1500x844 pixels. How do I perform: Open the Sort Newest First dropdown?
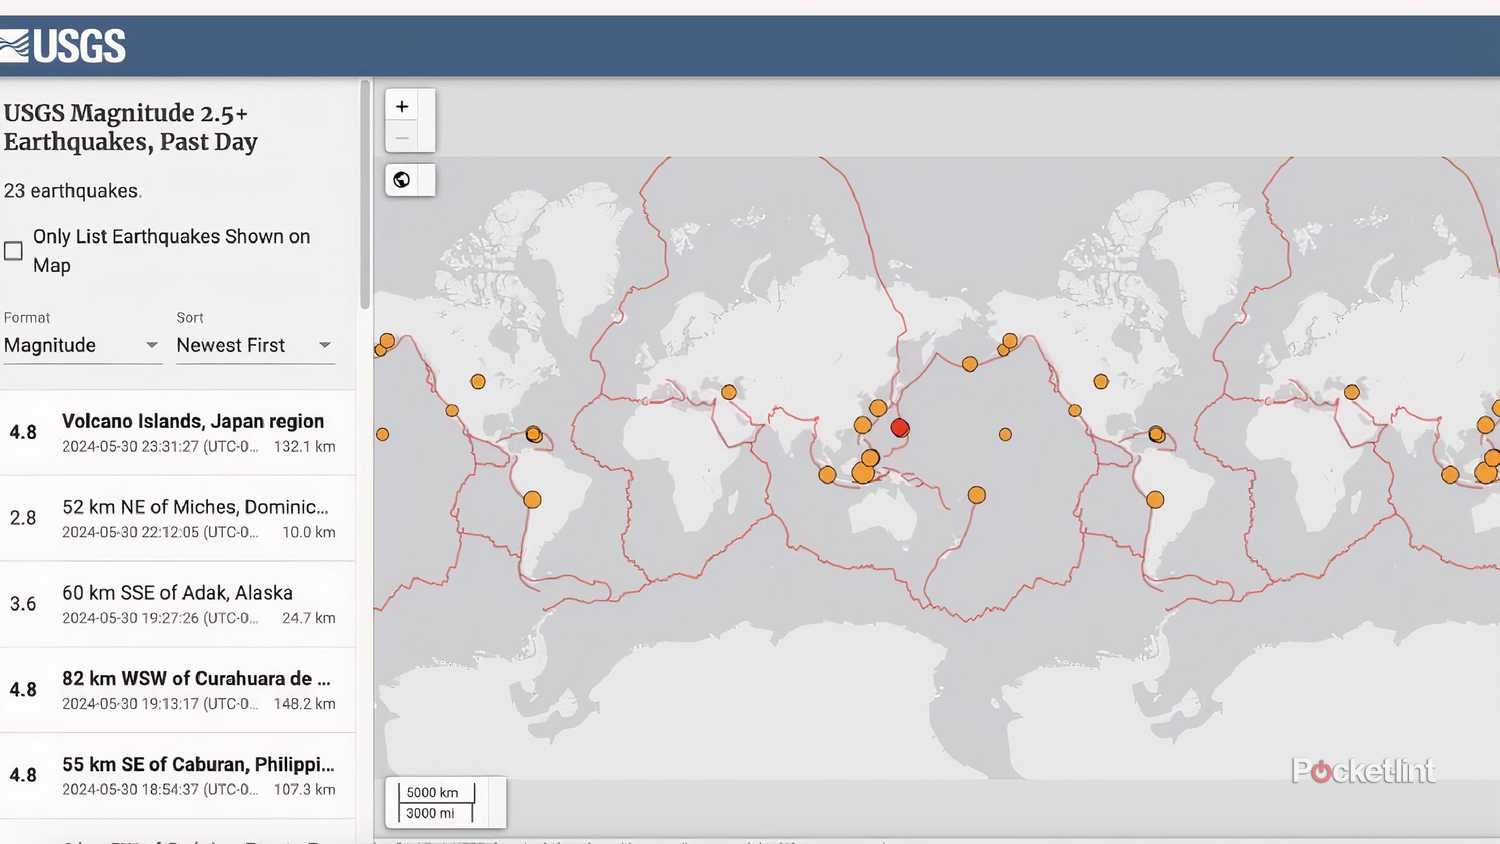coord(254,345)
